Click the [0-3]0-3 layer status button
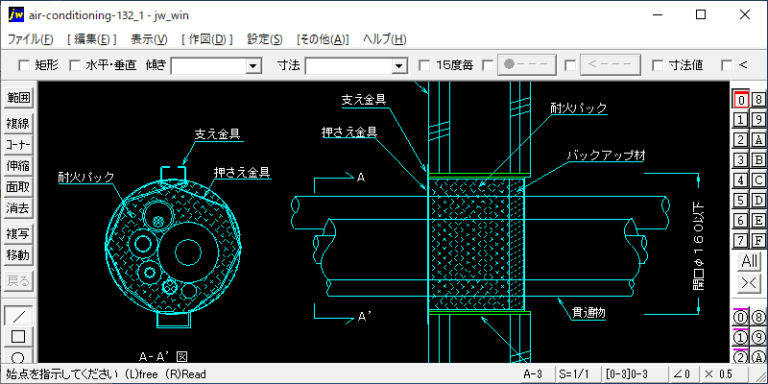This screenshot has width=768, height=384. click(634, 374)
